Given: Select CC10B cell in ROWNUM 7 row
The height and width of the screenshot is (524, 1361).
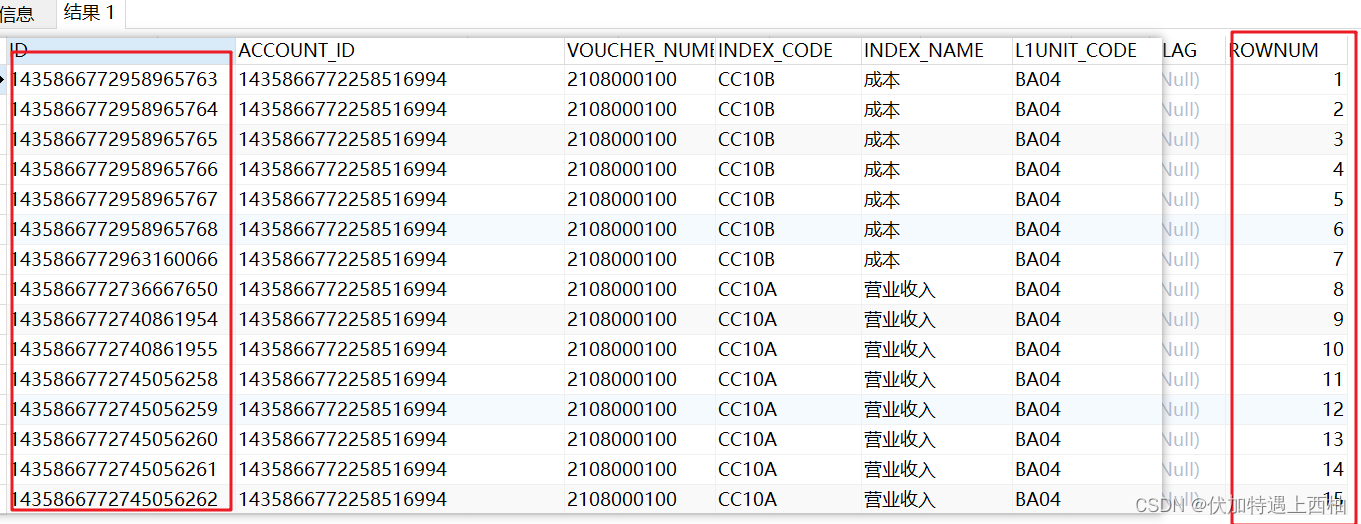Looking at the screenshot, I should (788, 259).
